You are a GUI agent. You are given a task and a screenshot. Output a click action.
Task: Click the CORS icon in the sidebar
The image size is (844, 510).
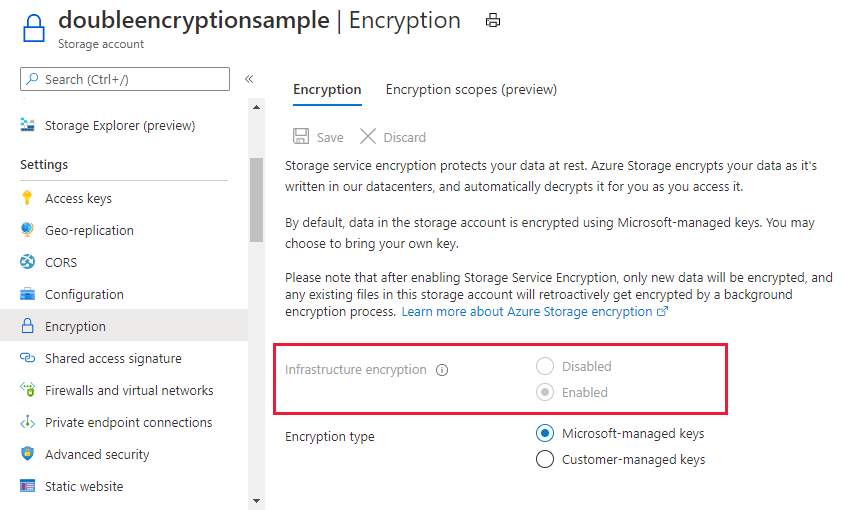27,262
